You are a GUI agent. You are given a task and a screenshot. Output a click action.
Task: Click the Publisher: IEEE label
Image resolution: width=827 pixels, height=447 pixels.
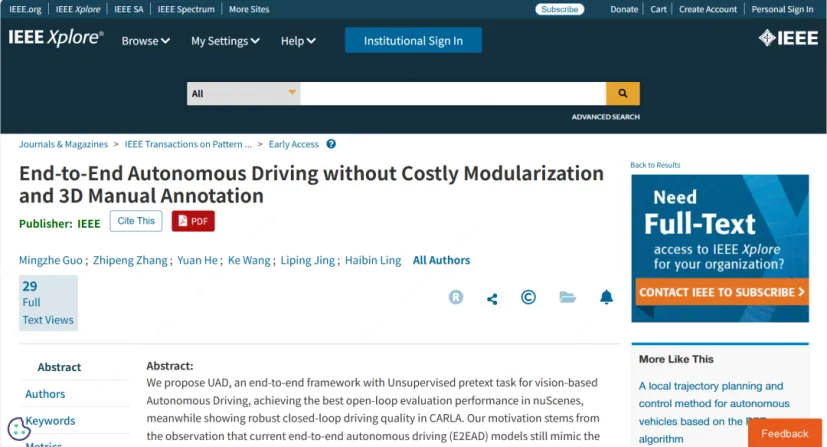point(60,224)
